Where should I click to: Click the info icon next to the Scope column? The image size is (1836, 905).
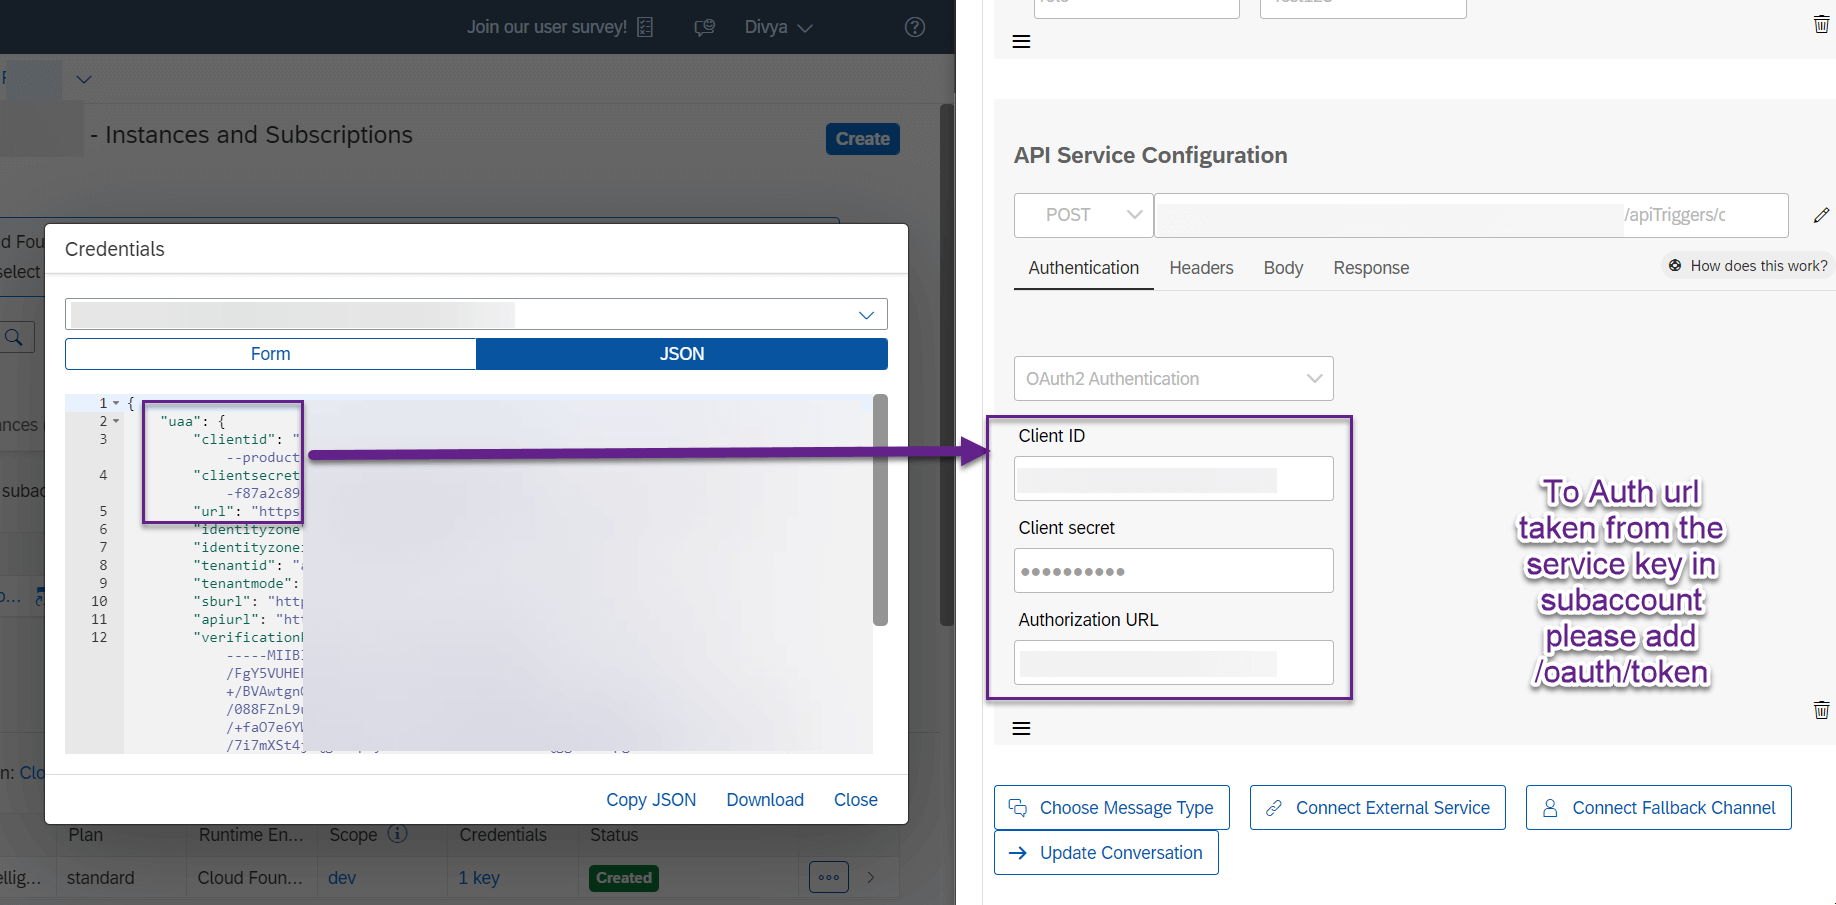tap(399, 834)
